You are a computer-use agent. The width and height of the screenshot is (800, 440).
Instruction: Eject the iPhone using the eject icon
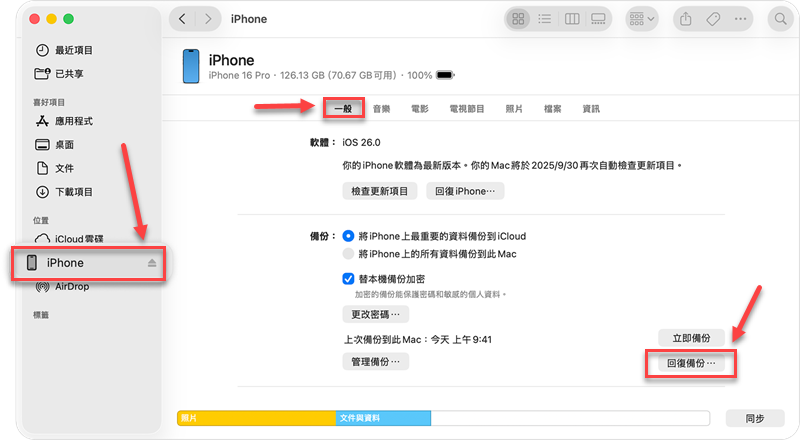(x=152, y=263)
